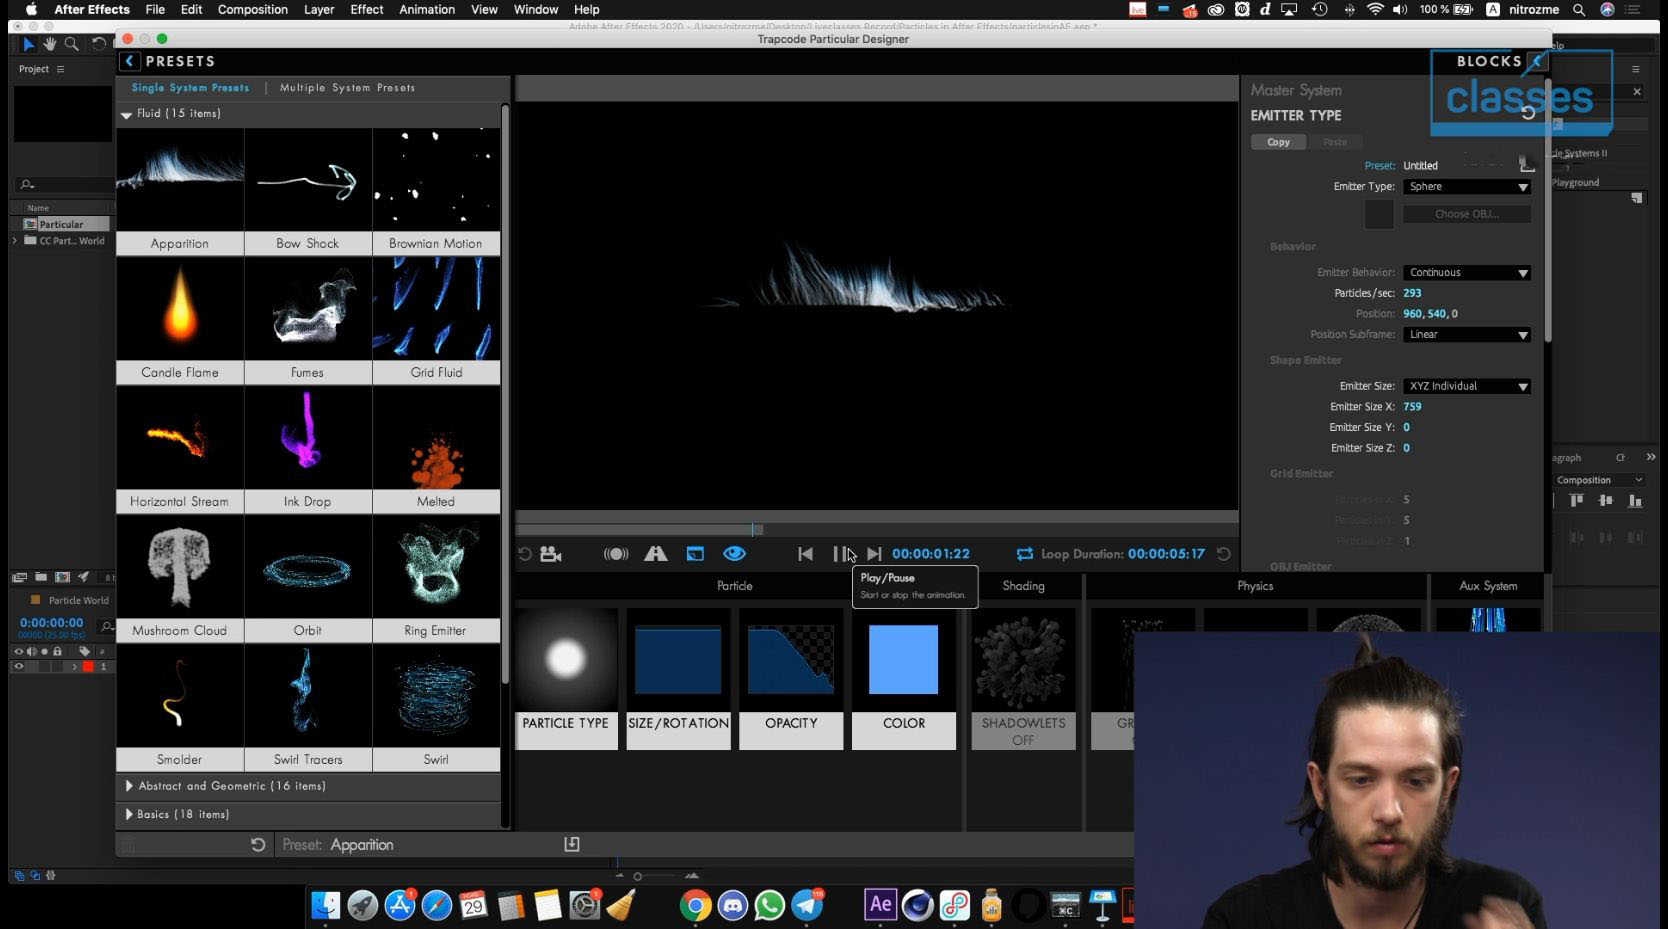Select the Mushroom Cloud preset thumbnail
Screen dimensions: 1668x929
180,567
